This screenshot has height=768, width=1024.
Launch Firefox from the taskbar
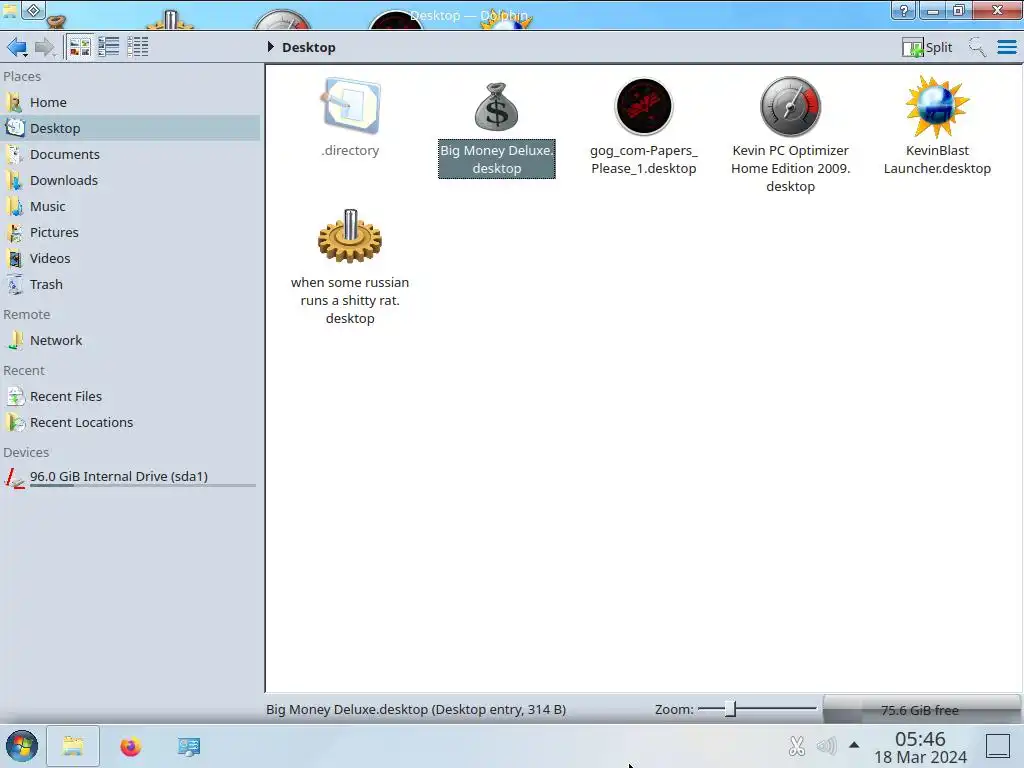pyautogui.click(x=131, y=746)
